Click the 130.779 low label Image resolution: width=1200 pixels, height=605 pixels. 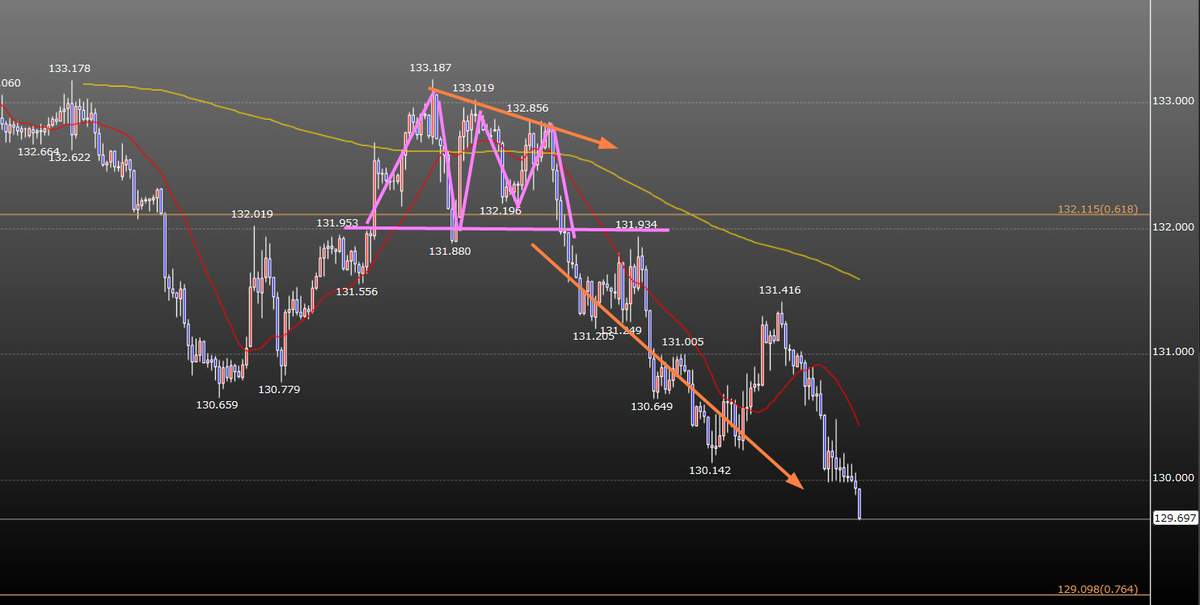(279, 390)
